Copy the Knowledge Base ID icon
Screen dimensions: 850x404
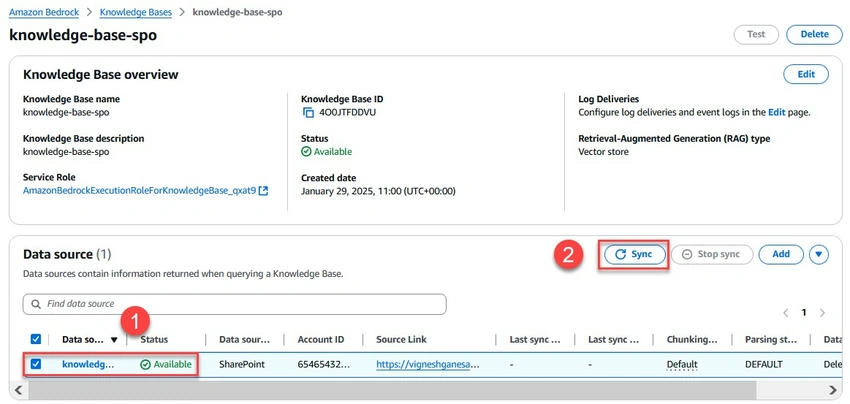coord(308,113)
